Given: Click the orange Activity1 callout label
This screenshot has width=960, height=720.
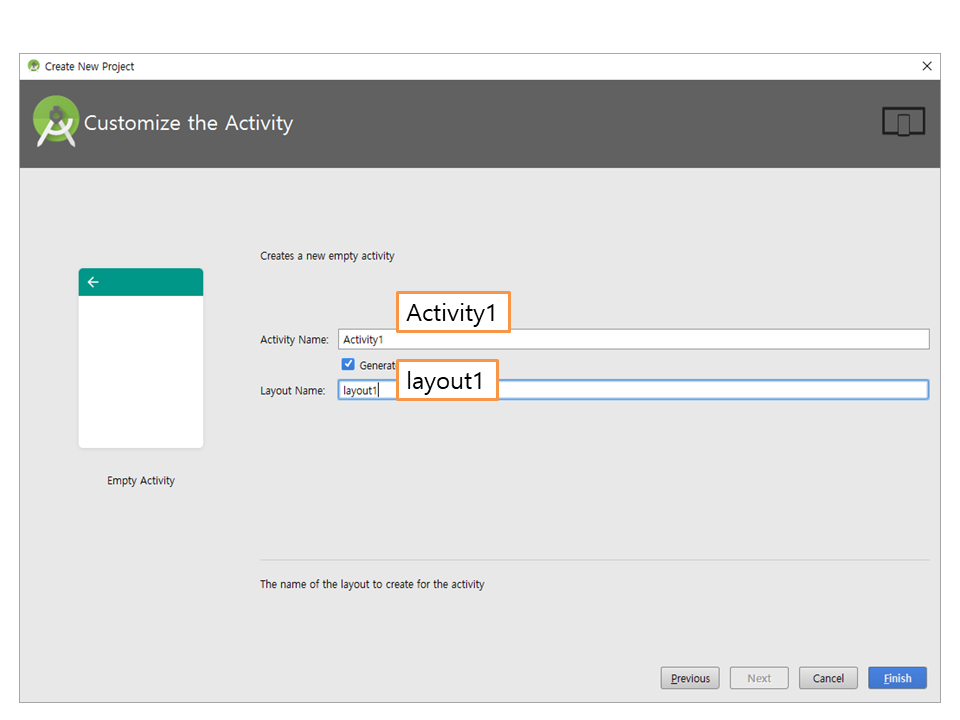Looking at the screenshot, I should pyautogui.click(x=453, y=313).
